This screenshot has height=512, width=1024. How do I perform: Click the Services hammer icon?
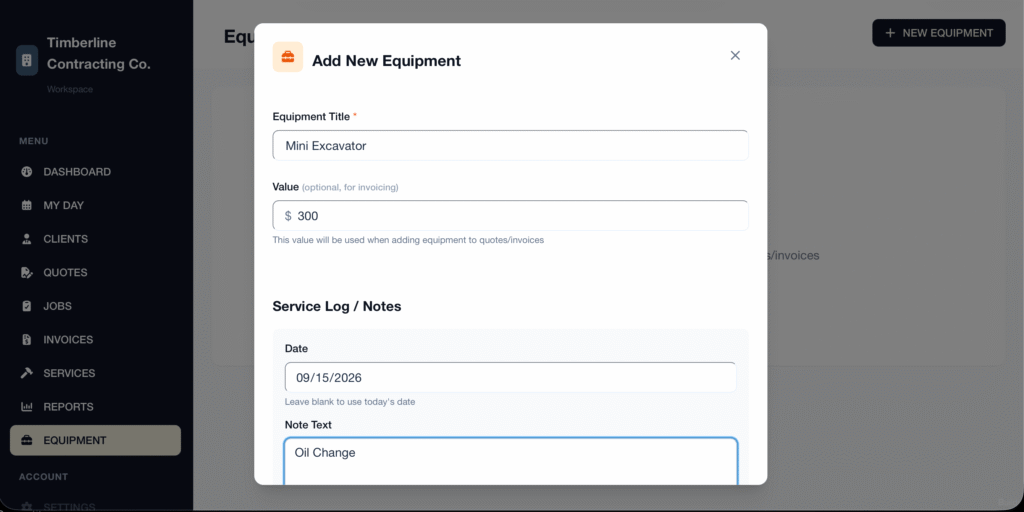click(x=27, y=373)
